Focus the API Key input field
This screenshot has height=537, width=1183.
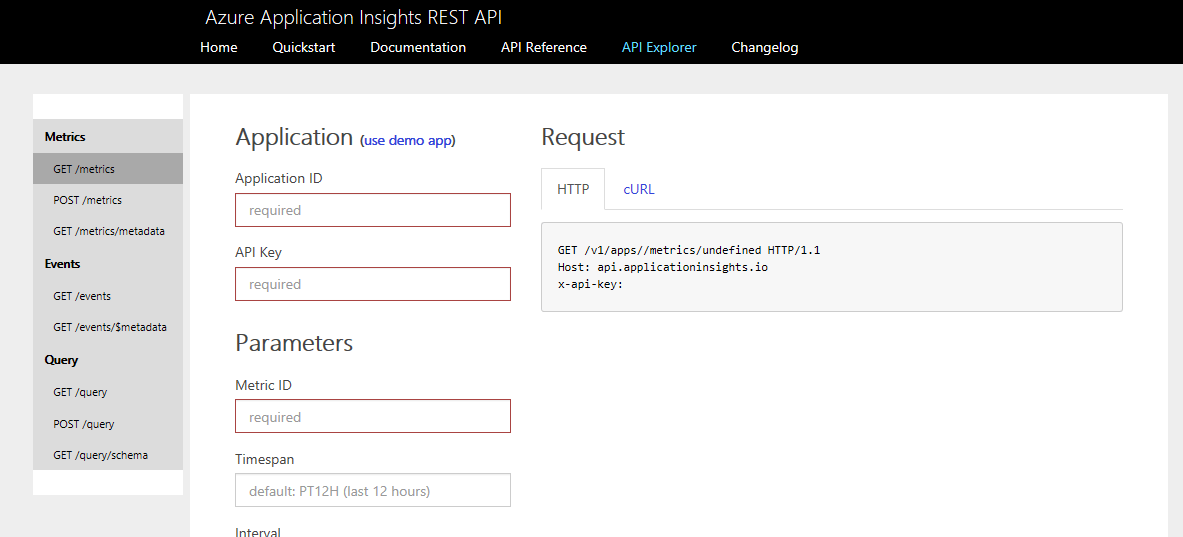tap(373, 284)
